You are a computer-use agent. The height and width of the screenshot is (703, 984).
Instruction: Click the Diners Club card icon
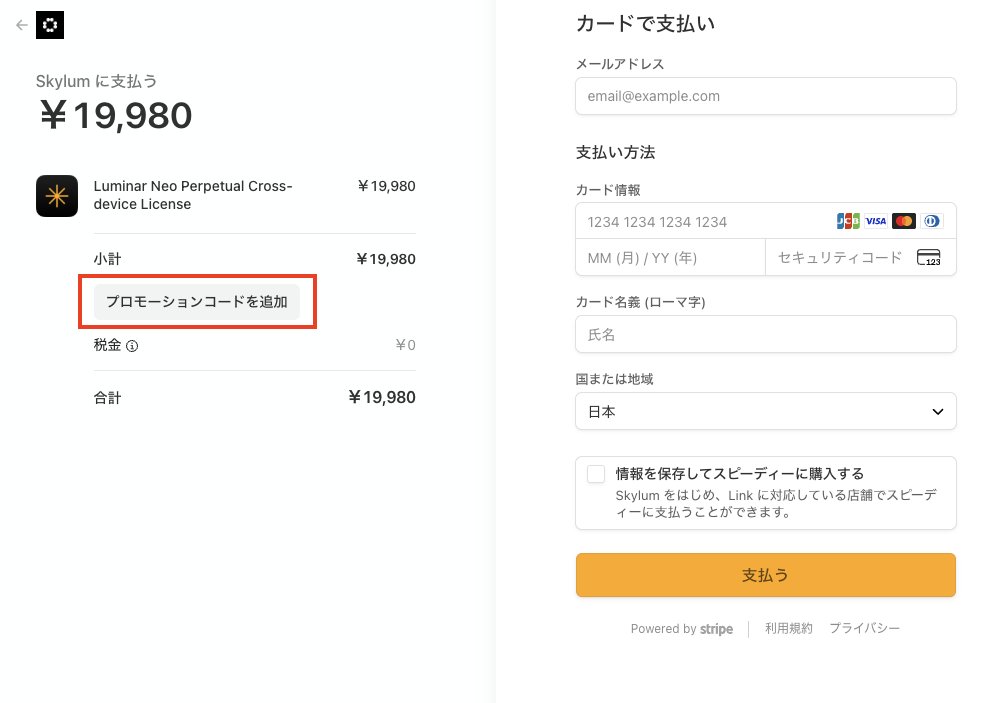pyautogui.click(x=932, y=221)
